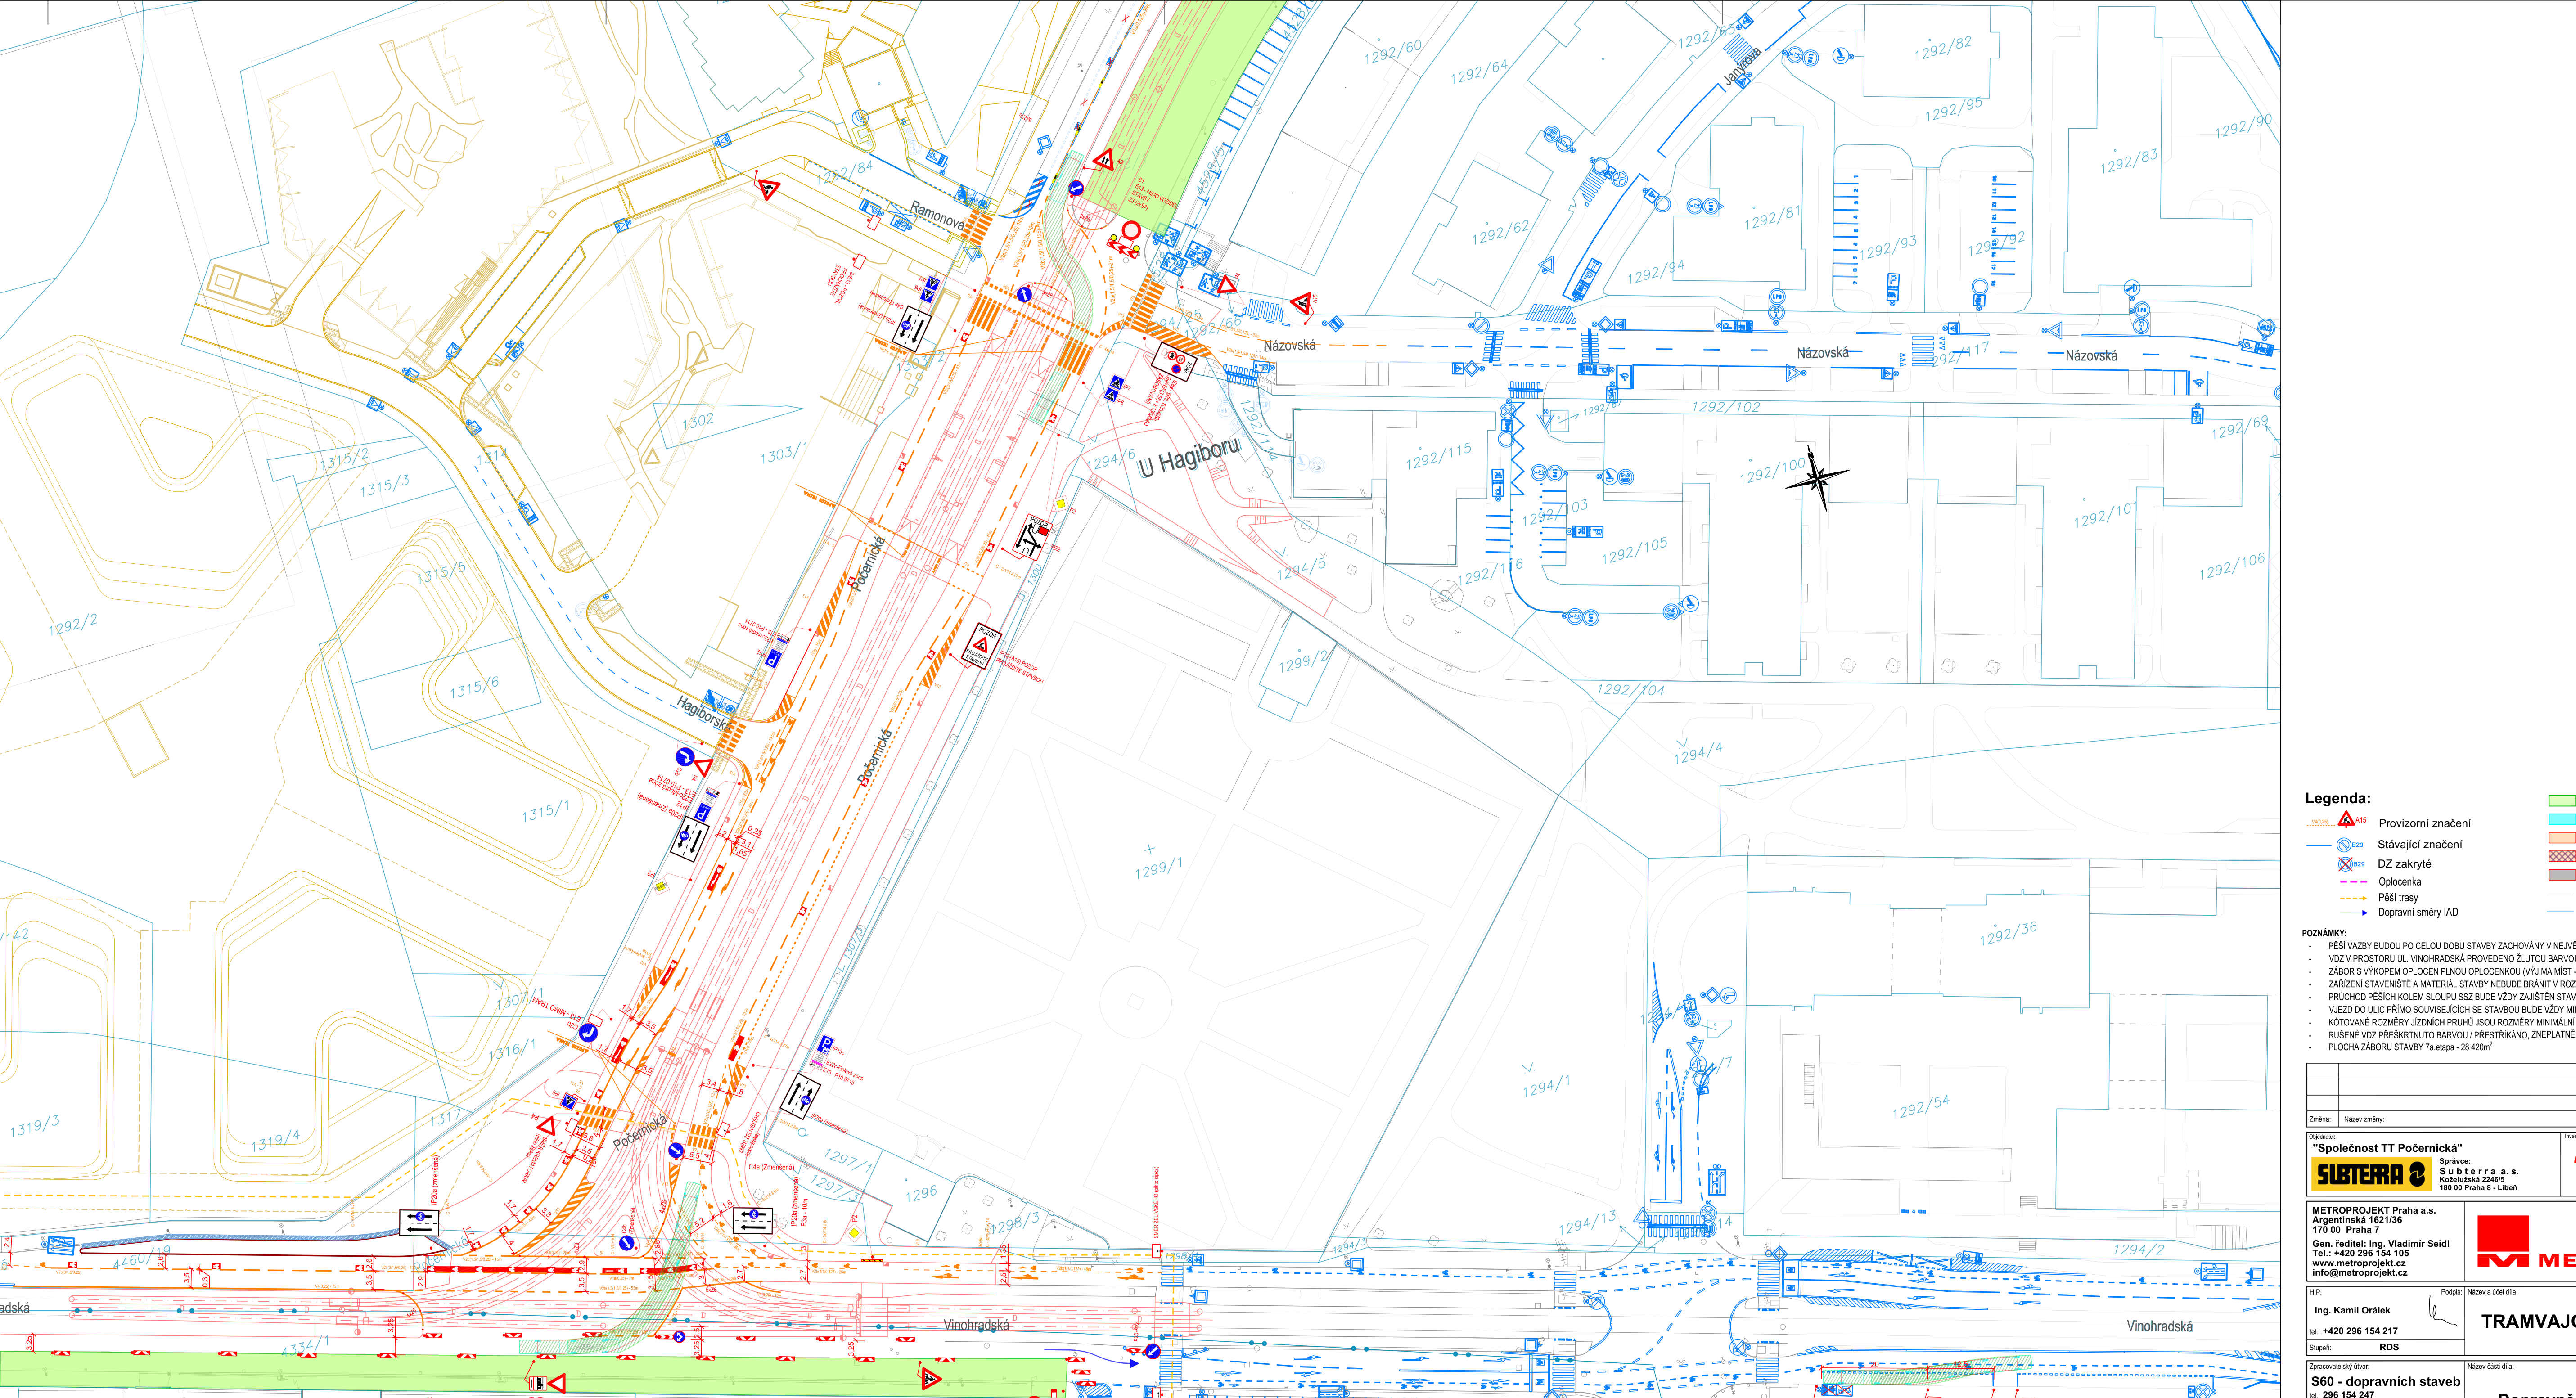Click the S60 - dopravních staveb text

pyautogui.click(x=2385, y=1381)
